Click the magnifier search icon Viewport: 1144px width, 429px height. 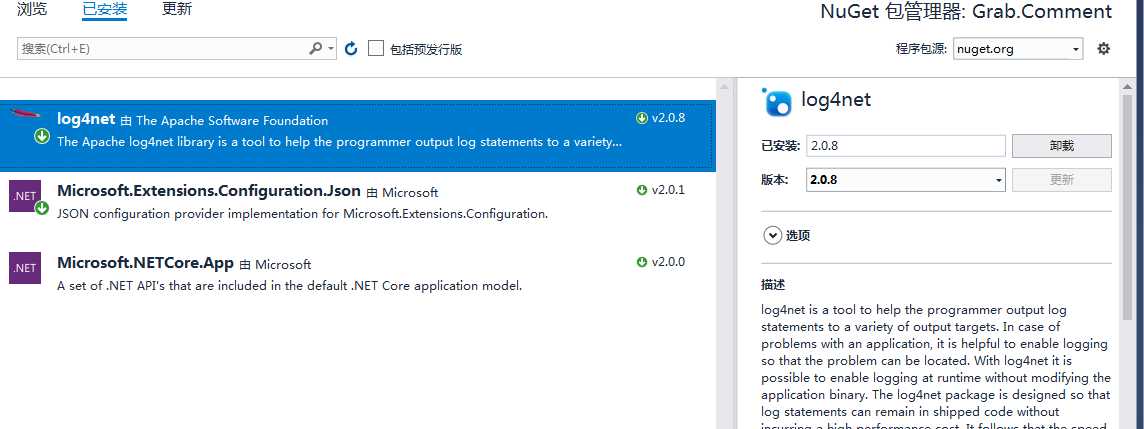coord(315,48)
